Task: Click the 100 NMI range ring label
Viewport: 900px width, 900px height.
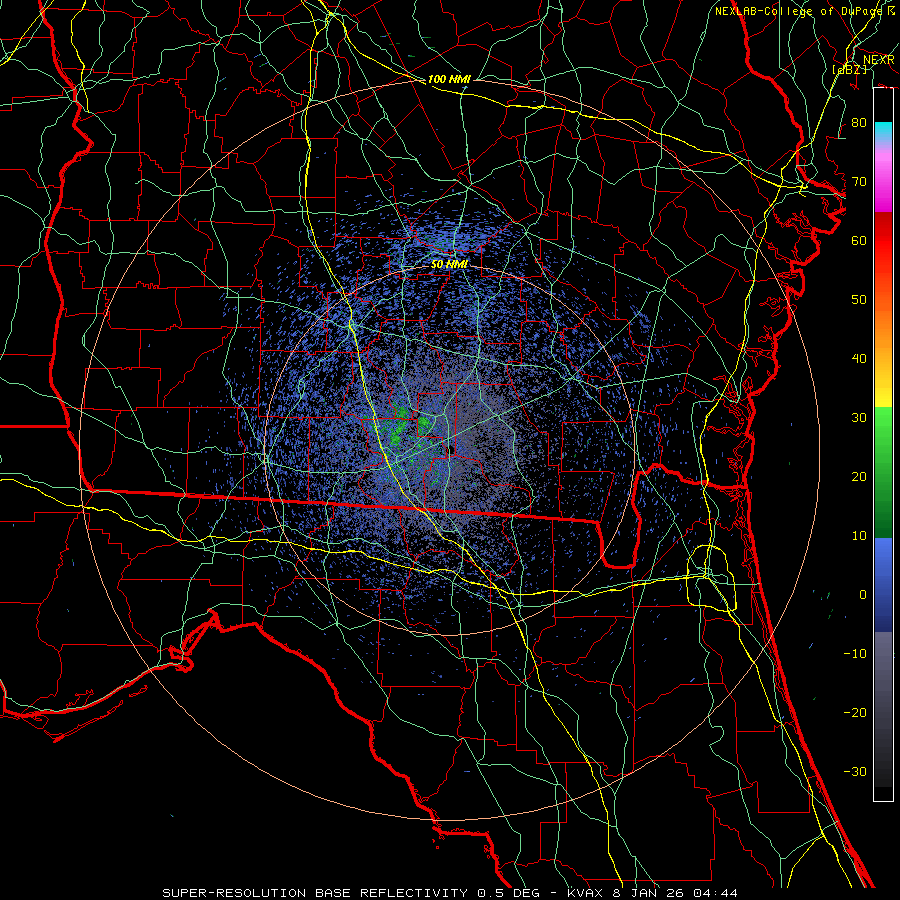Action: pyautogui.click(x=449, y=79)
